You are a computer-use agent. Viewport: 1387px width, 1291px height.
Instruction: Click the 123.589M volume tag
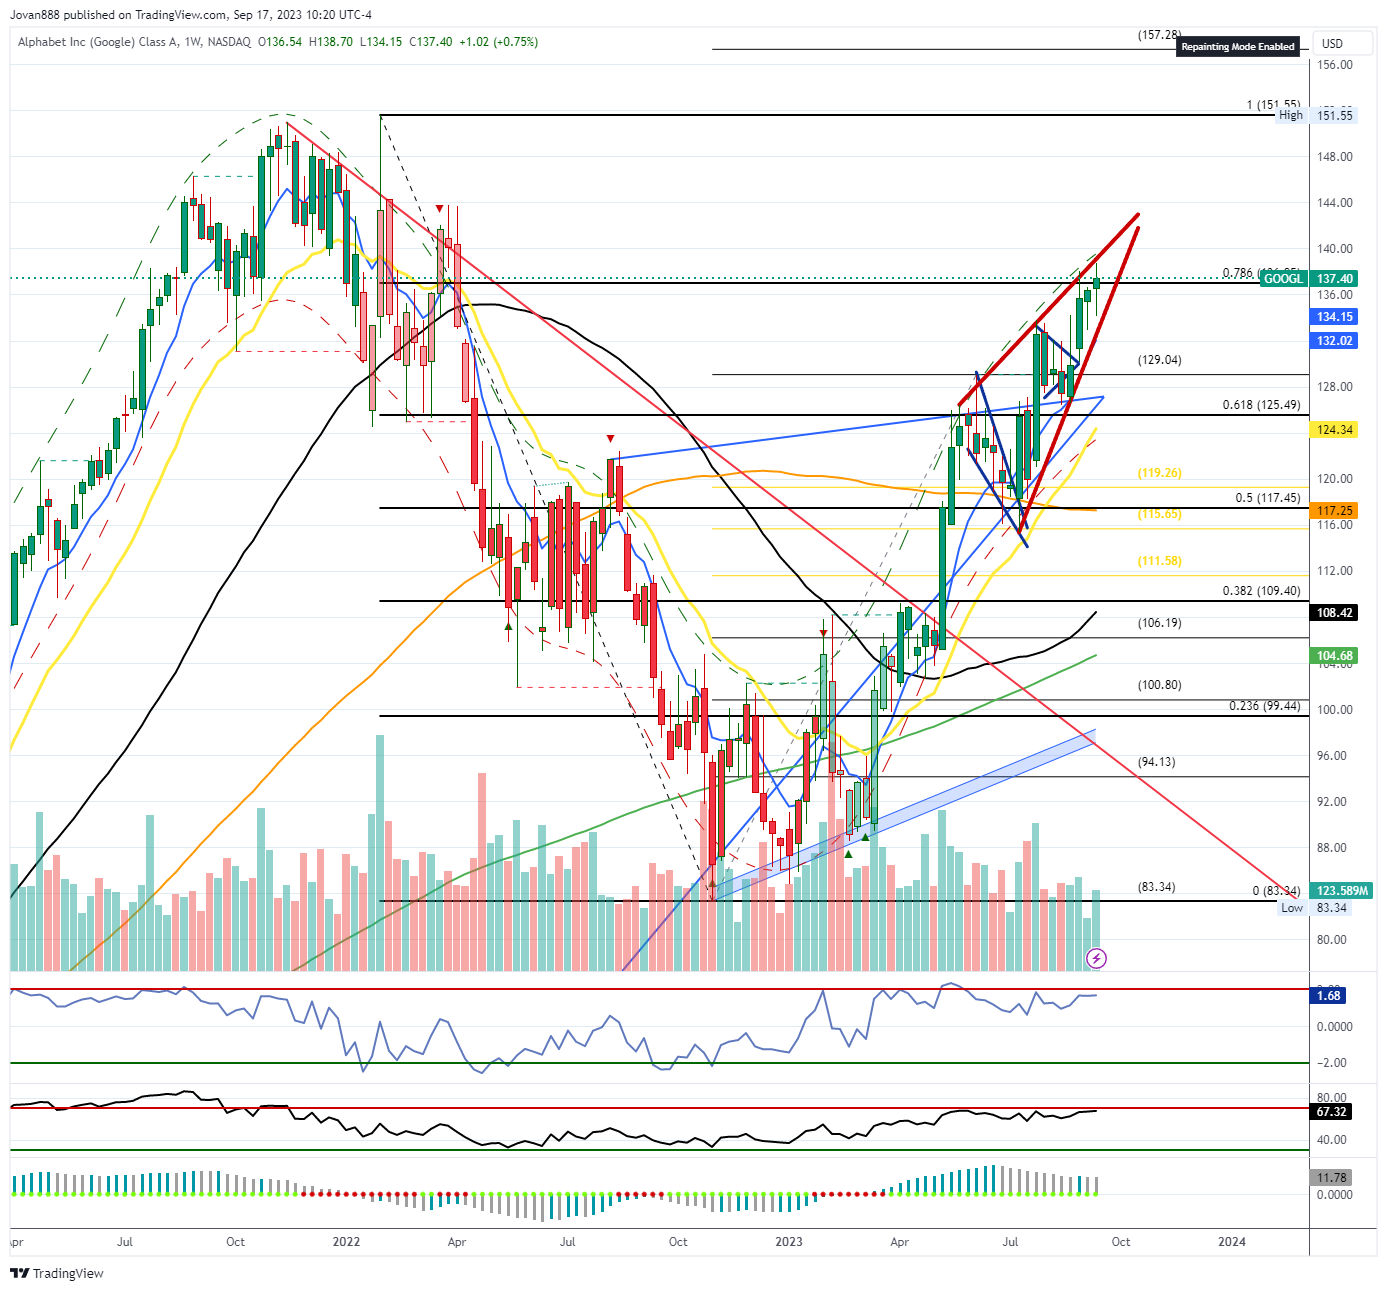click(1342, 891)
